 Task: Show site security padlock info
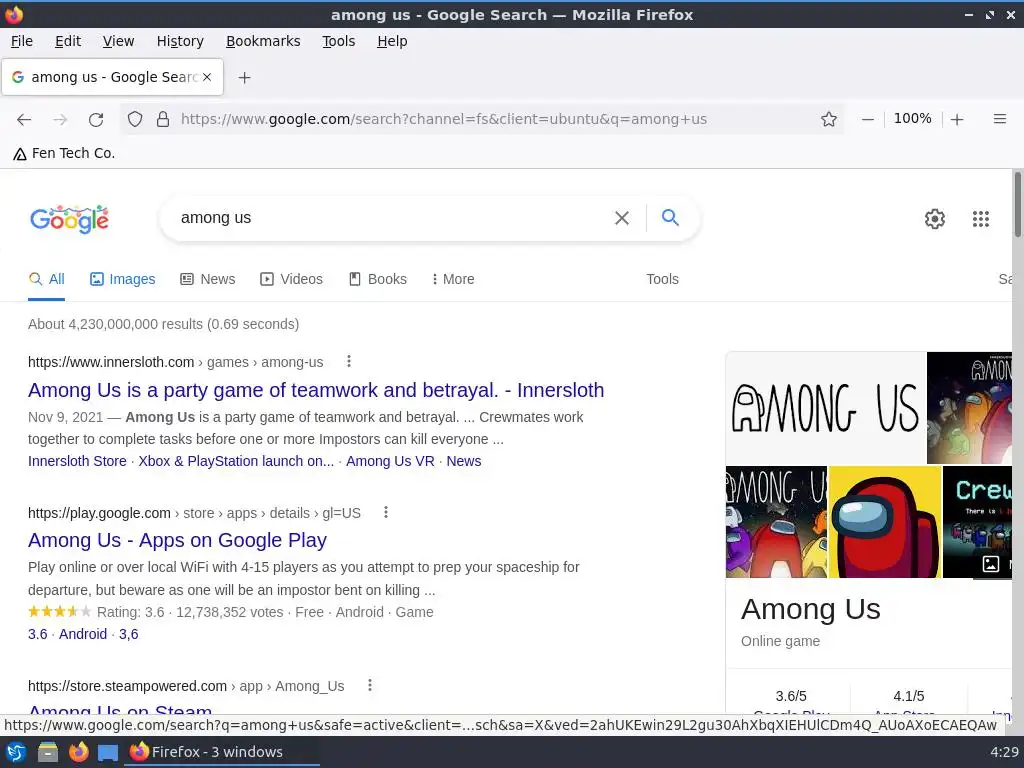163,119
